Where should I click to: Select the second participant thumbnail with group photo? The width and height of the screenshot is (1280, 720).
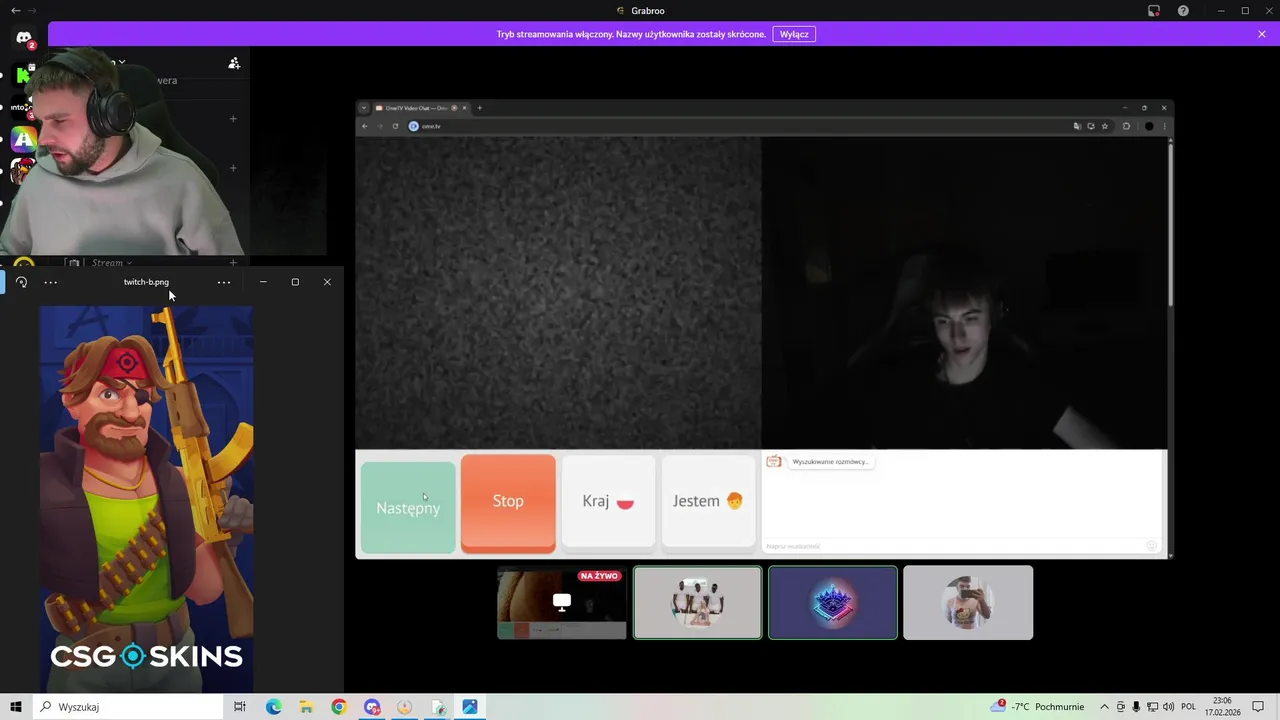[x=698, y=603]
